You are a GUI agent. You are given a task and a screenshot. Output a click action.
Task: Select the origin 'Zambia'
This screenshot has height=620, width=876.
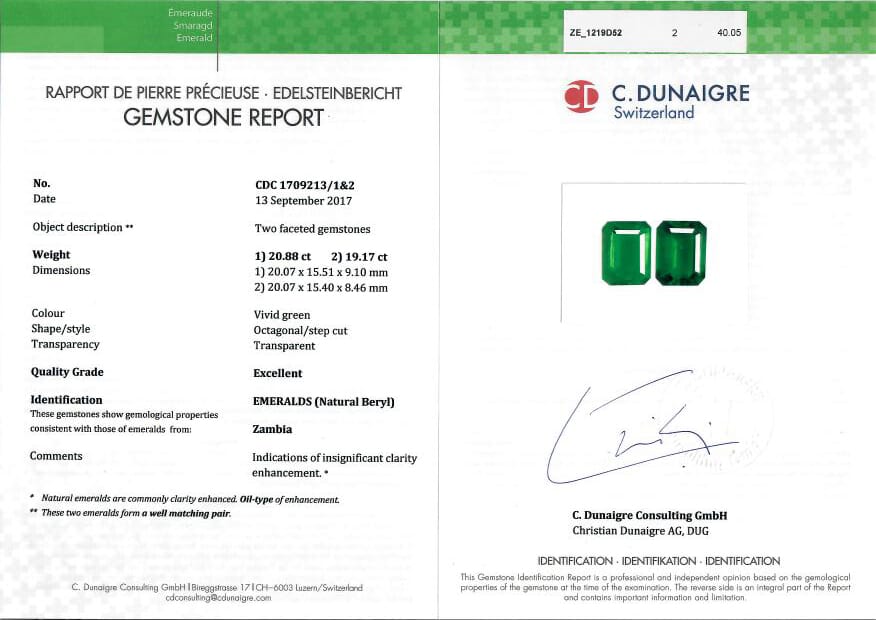pos(272,429)
